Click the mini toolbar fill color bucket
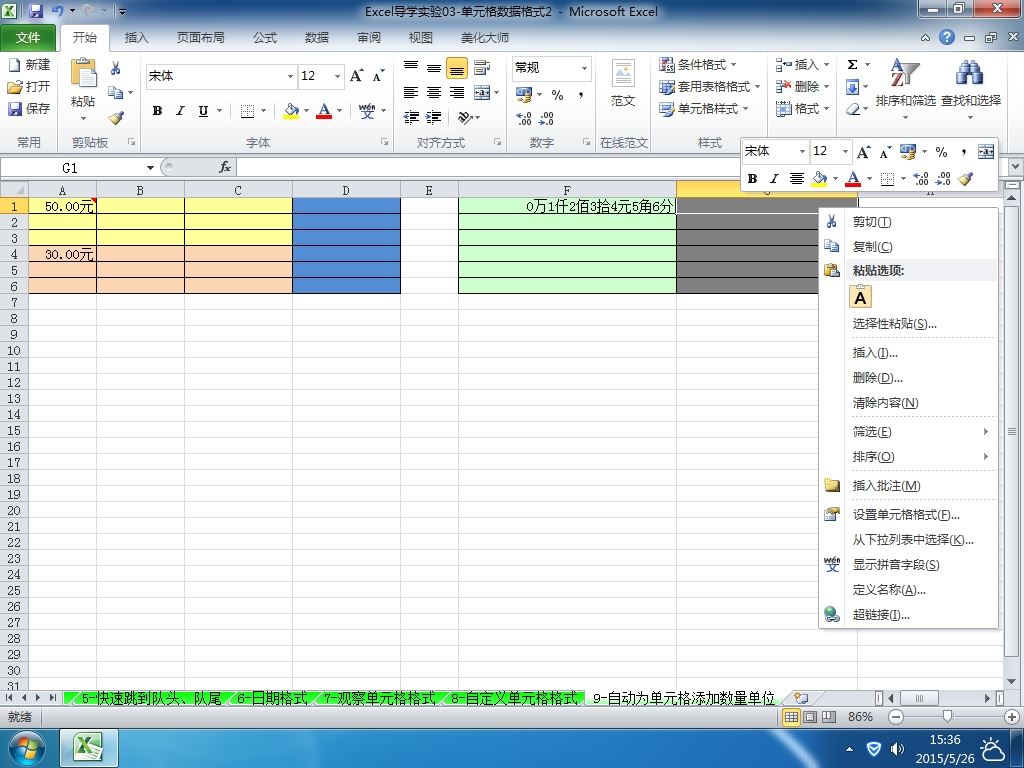The height and width of the screenshot is (768, 1024). point(819,178)
